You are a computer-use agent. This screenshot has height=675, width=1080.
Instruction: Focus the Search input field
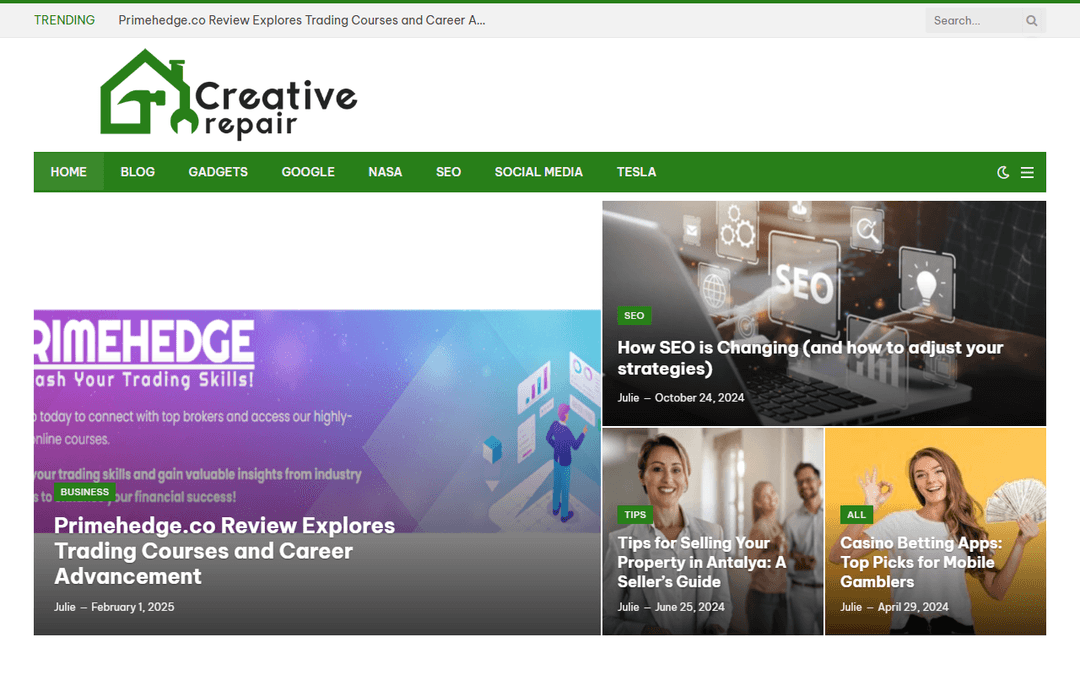975,21
